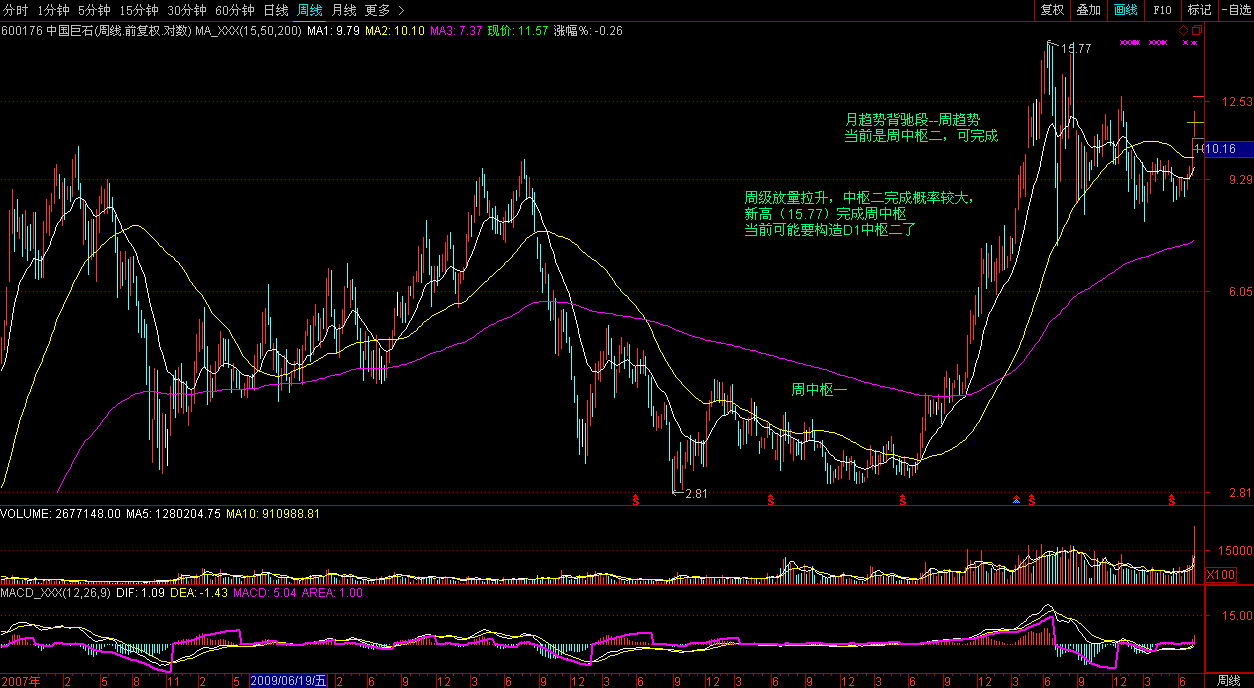
Task: Click the 2.81 low price label on the chart
Action: click(696, 494)
